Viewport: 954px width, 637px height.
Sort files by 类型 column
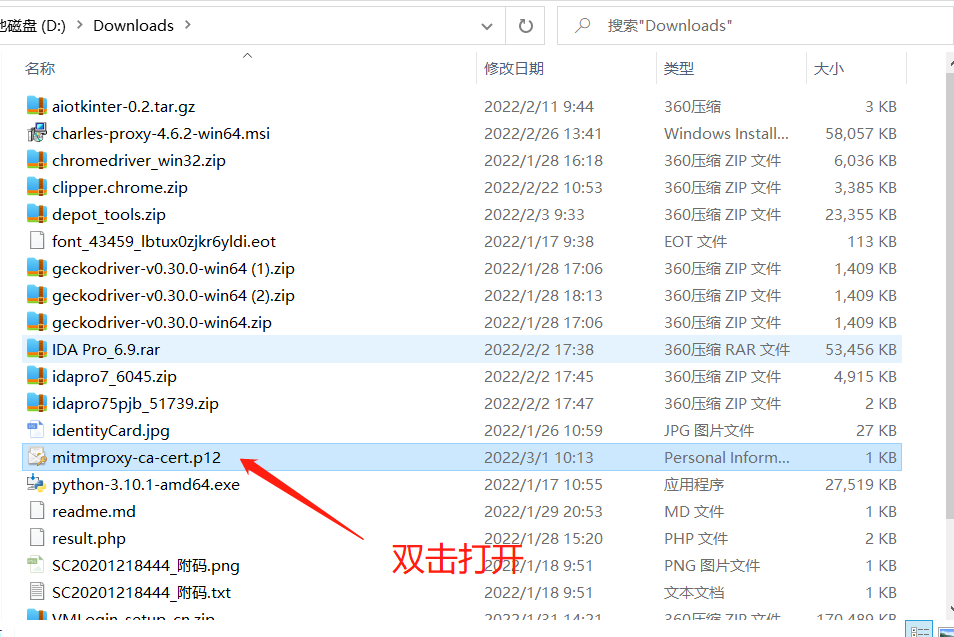pyautogui.click(x=678, y=69)
